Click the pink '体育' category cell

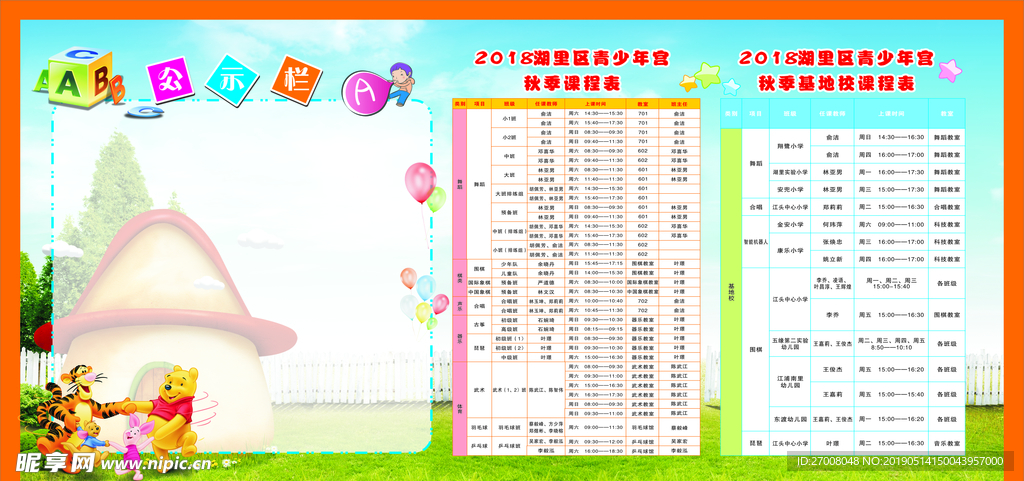tap(460, 409)
